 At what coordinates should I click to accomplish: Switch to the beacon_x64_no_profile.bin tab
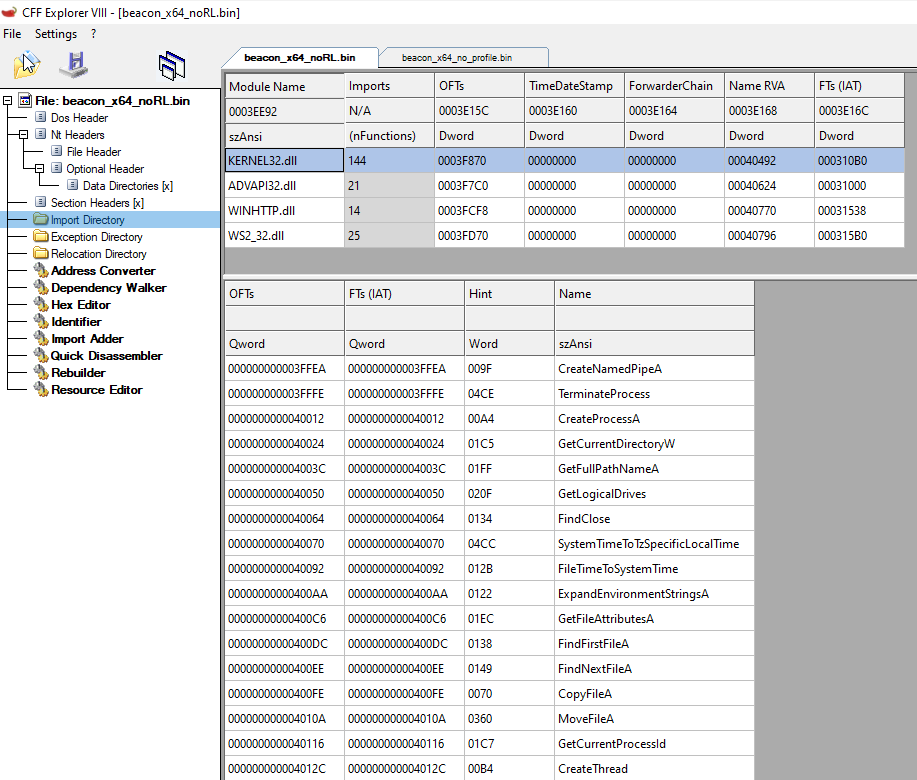click(457, 57)
